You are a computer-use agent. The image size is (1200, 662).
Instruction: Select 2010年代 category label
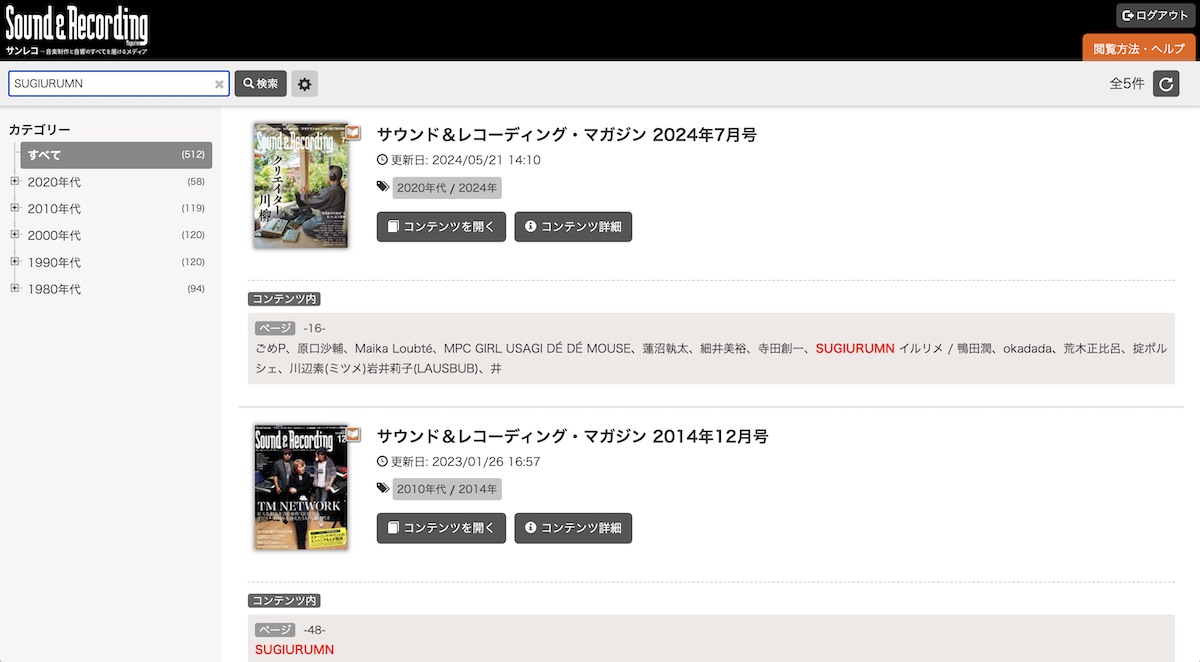pos(54,209)
